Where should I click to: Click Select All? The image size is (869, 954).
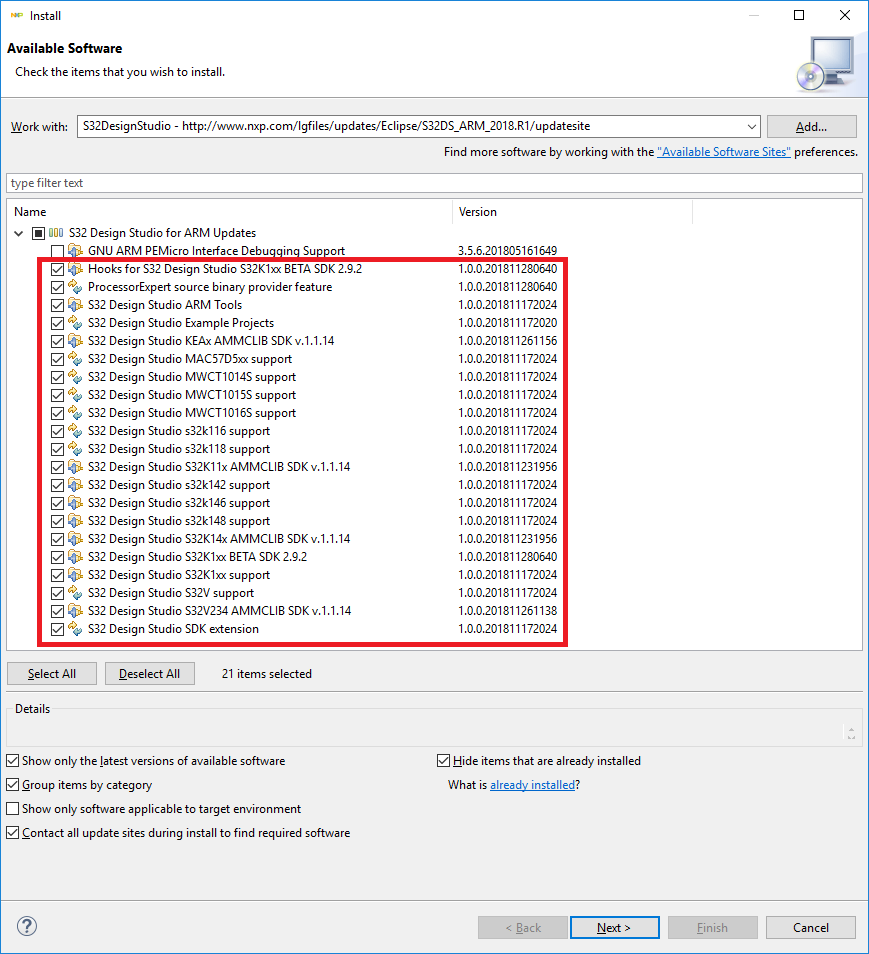pyautogui.click(x=52, y=674)
